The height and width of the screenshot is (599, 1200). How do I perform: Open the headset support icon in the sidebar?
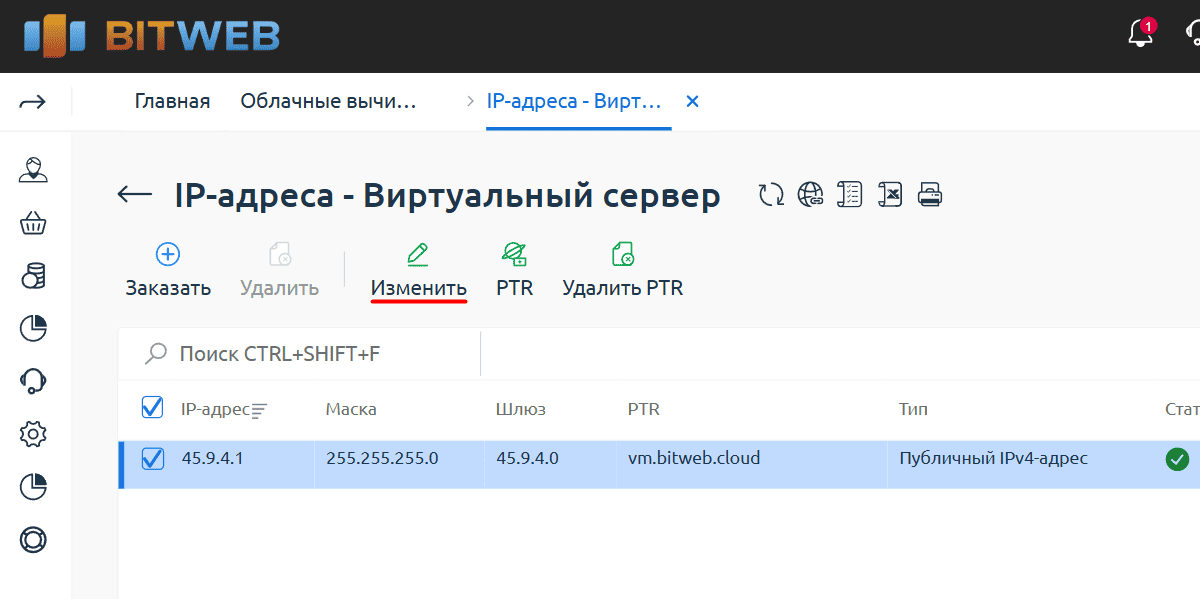pyautogui.click(x=34, y=380)
